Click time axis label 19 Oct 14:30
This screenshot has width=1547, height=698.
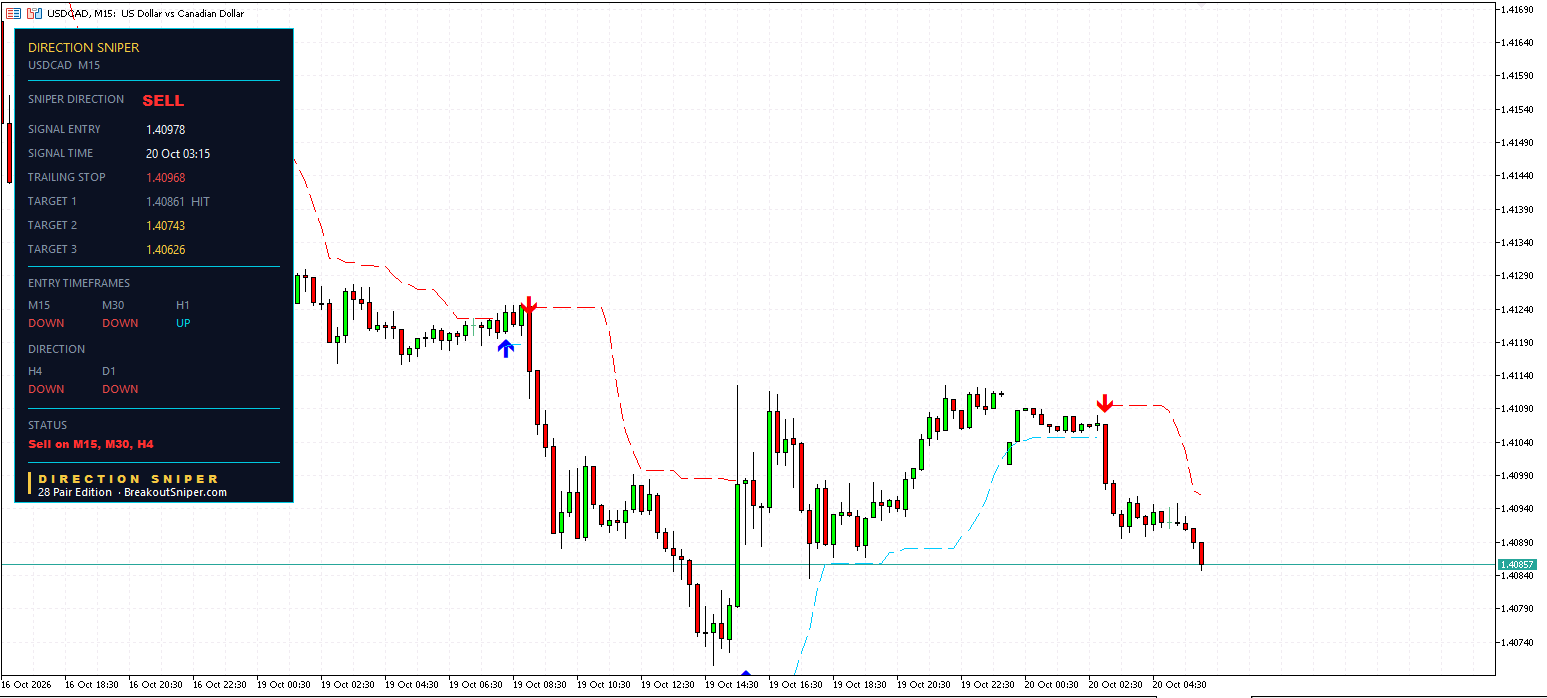pyautogui.click(x=733, y=686)
